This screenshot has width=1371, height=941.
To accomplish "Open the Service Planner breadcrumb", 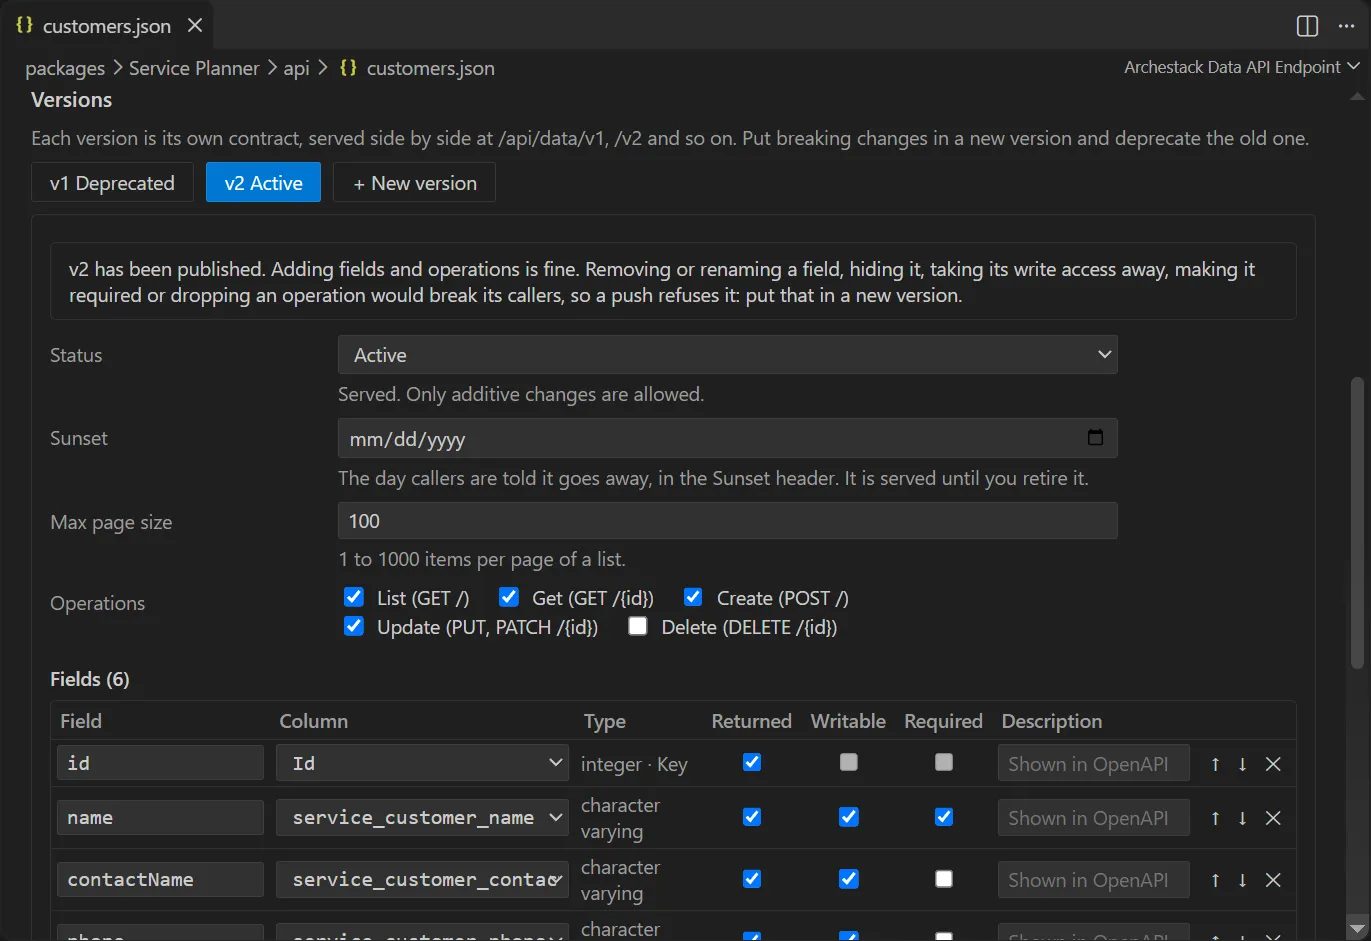I will coord(194,68).
